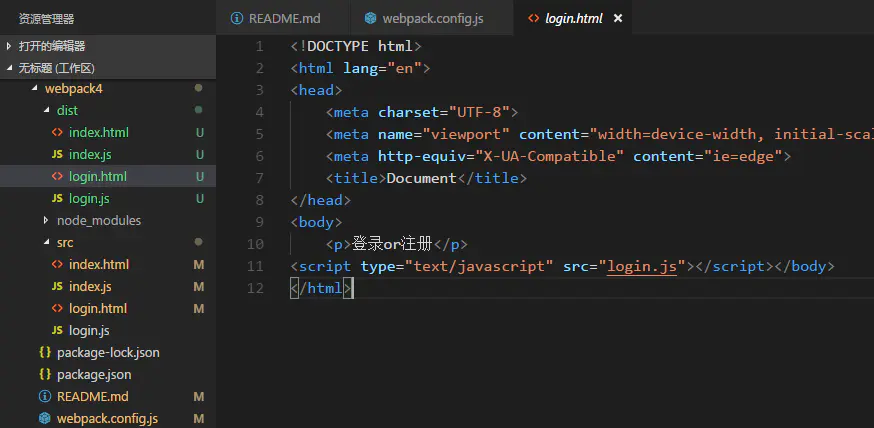Click the "text/javascript" type value
The width and height of the screenshot is (874, 428).
click(479, 266)
